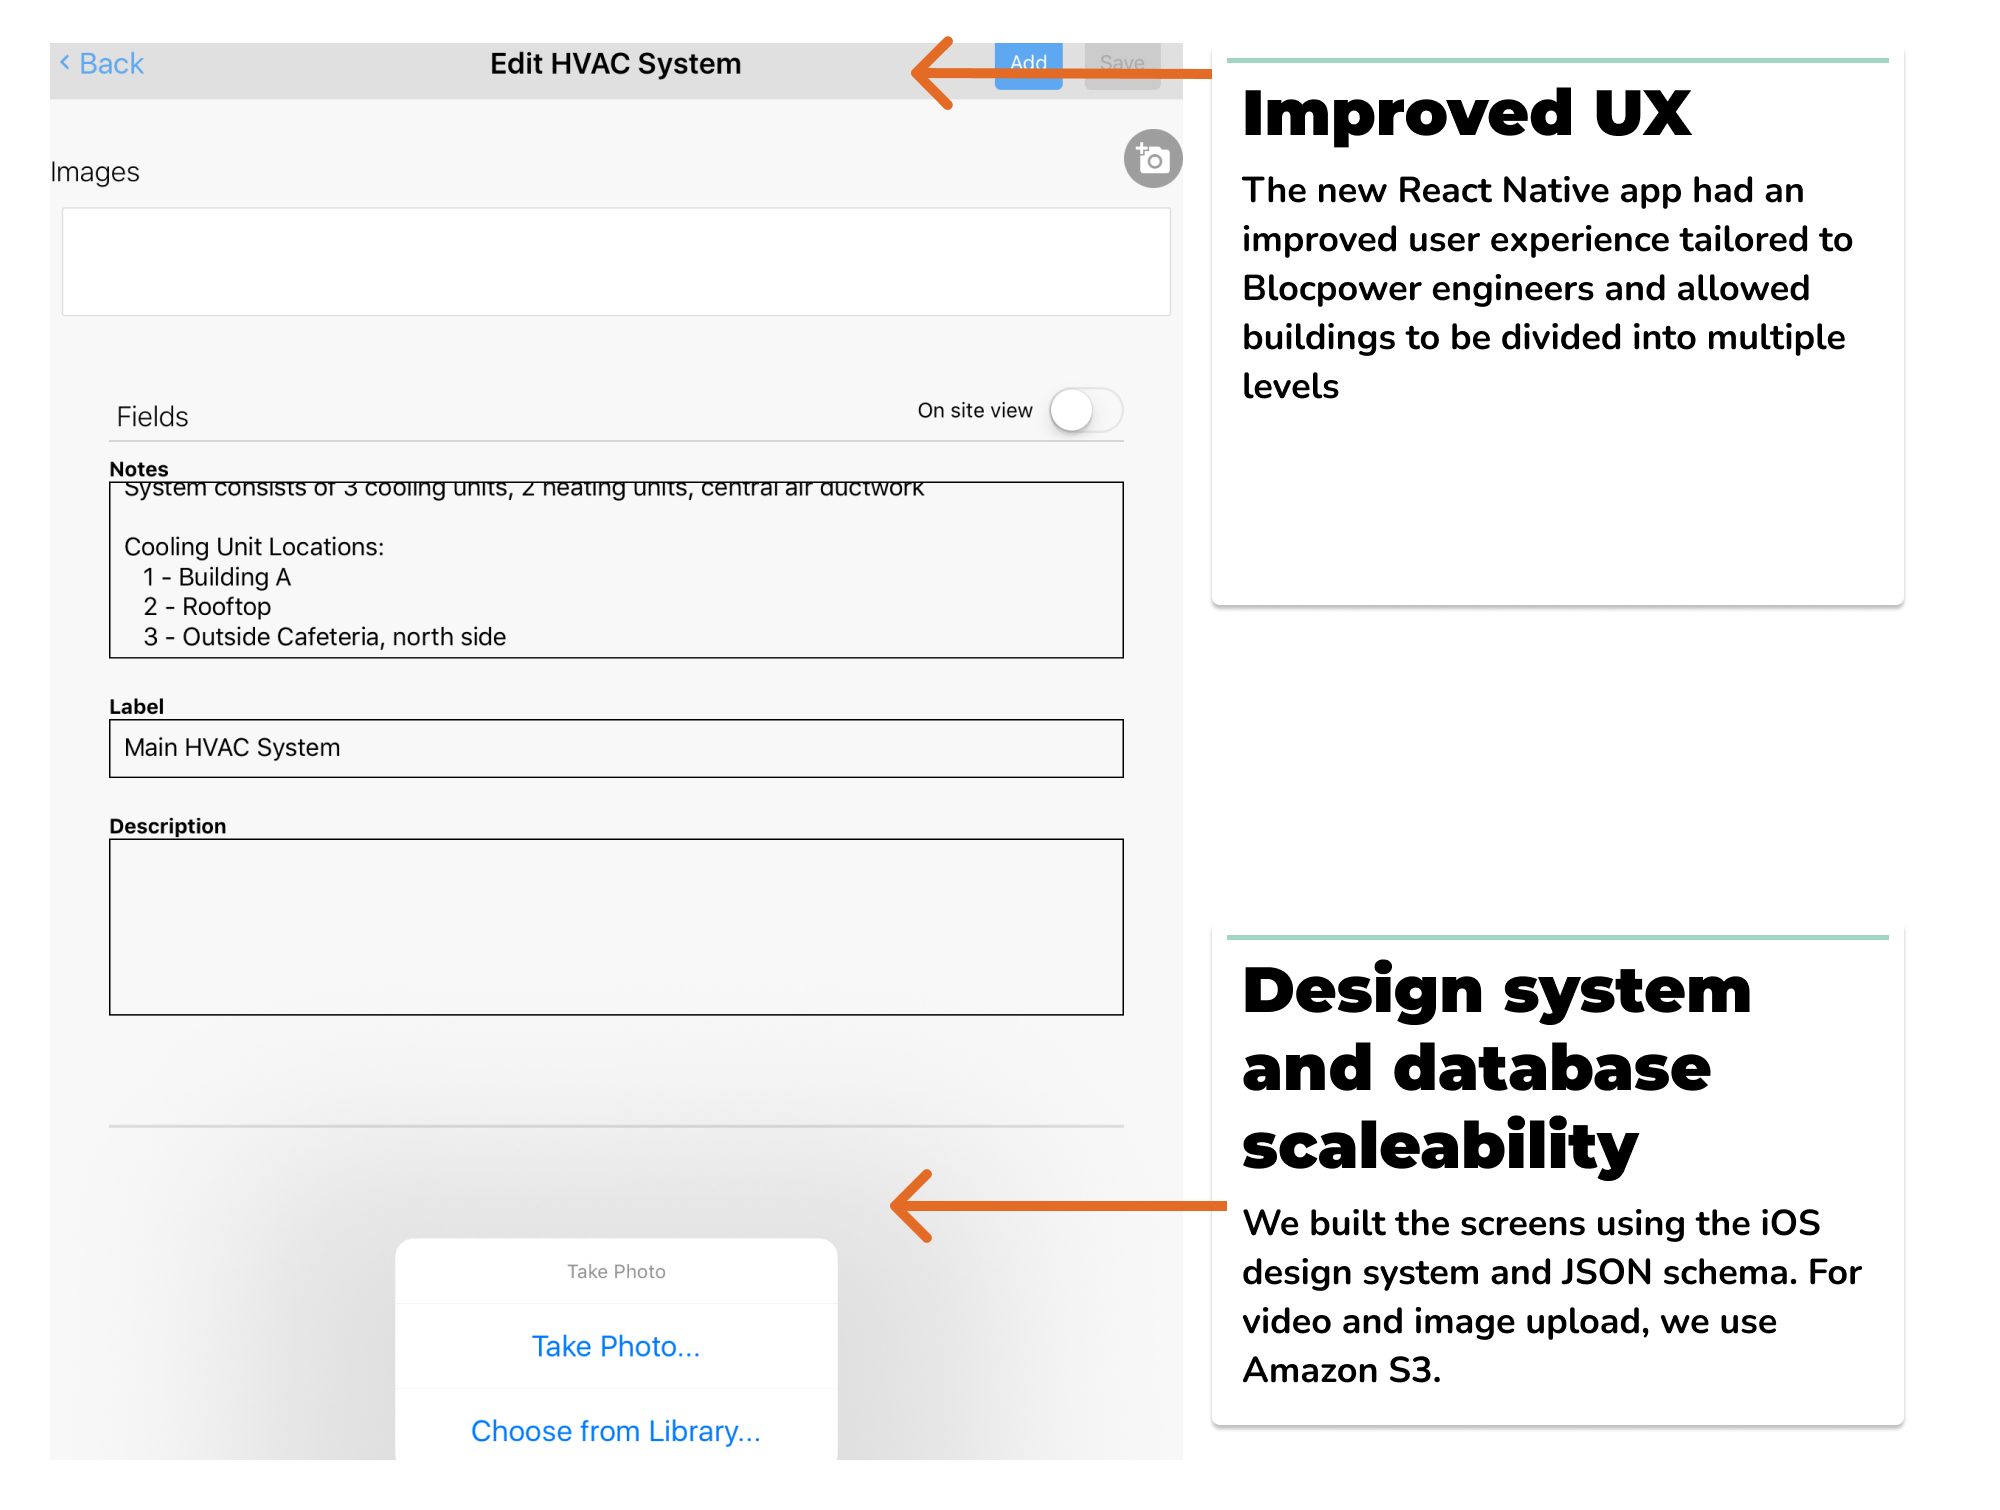Select Take Photo from the action sheet
The height and width of the screenshot is (1510, 2000).
click(x=615, y=1345)
